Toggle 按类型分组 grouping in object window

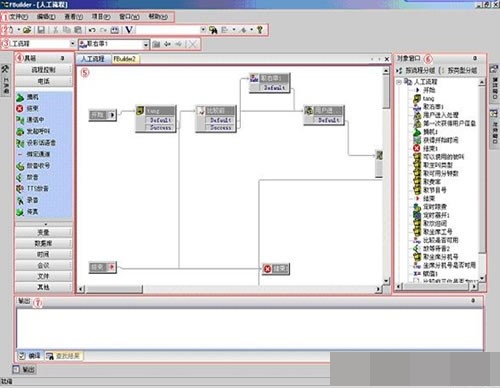coord(461,70)
